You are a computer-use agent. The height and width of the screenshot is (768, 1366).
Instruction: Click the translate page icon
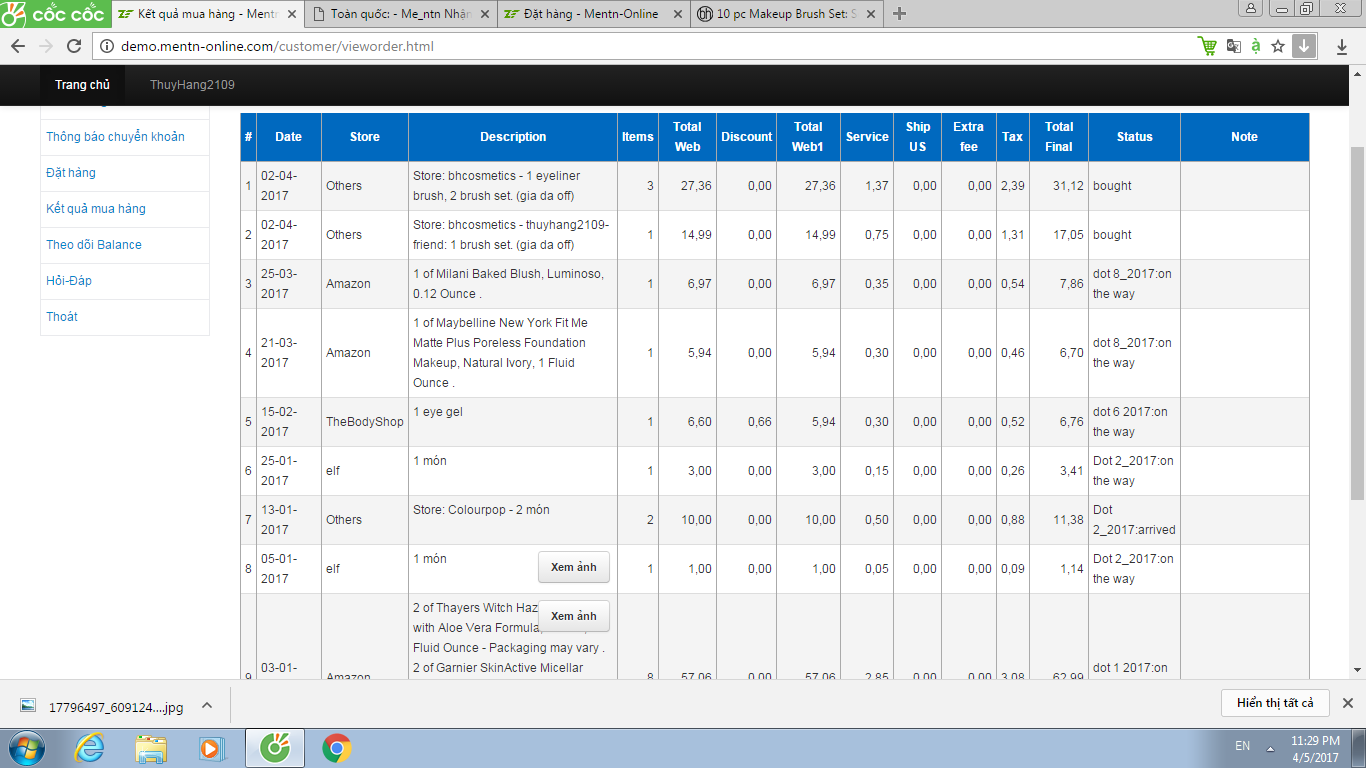(x=1234, y=46)
